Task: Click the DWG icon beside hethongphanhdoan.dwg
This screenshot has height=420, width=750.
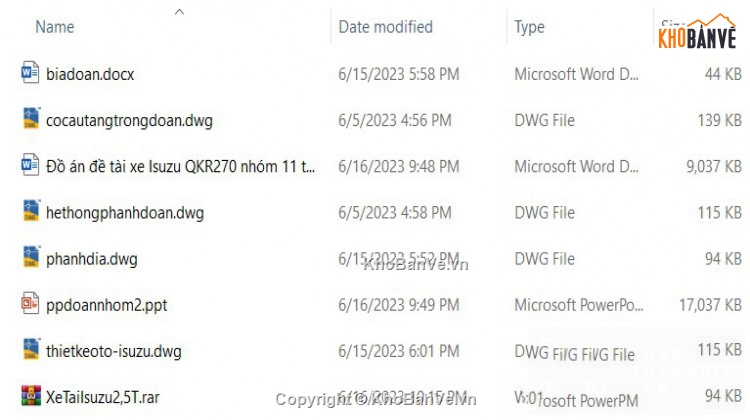Action: coord(32,210)
